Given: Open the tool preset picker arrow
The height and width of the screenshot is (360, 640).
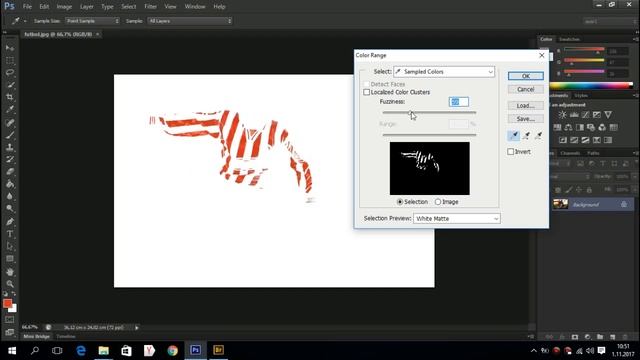Looking at the screenshot, I should pyautogui.click(x=25, y=21).
